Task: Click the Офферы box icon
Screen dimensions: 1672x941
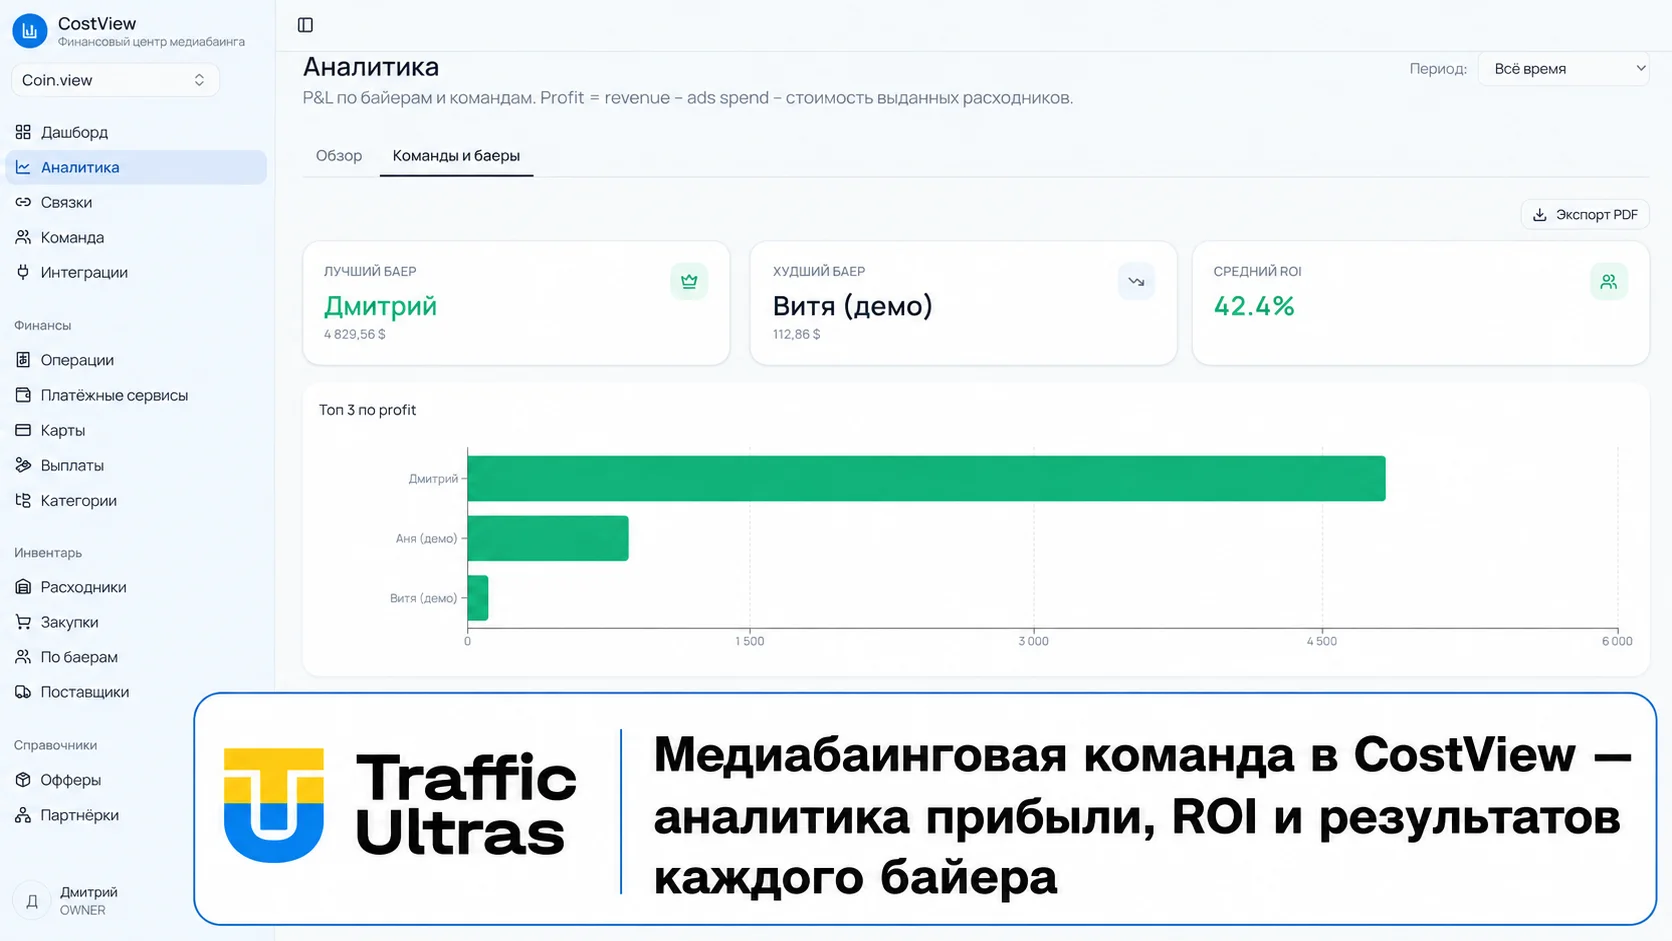Action: coord(23,780)
